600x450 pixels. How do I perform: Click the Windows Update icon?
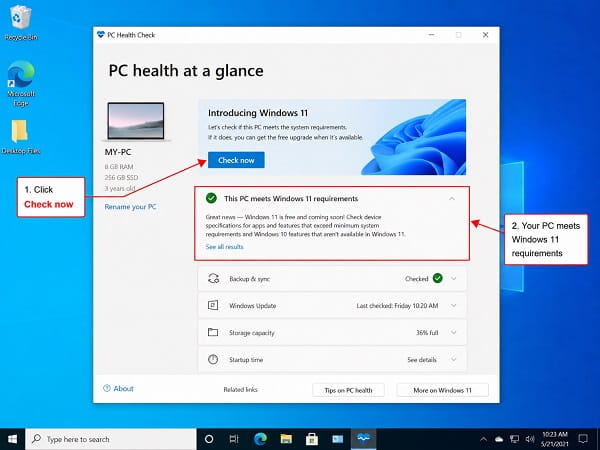[213, 305]
